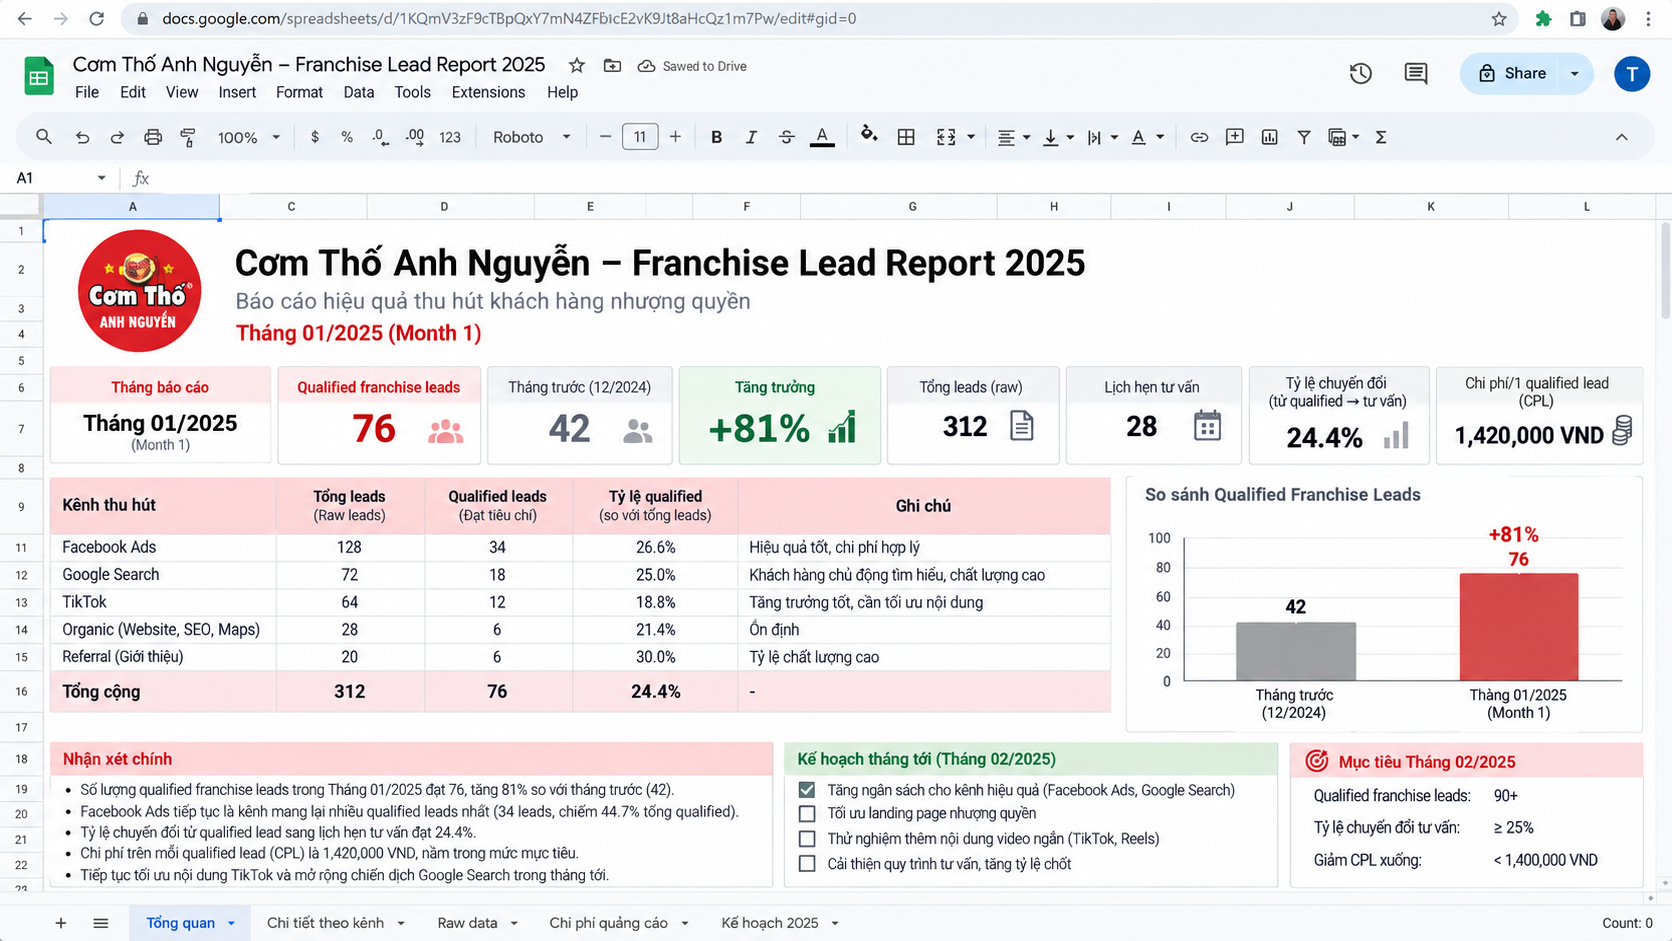Toggle italic formatting
This screenshot has height=941, width=1672.
751,137
